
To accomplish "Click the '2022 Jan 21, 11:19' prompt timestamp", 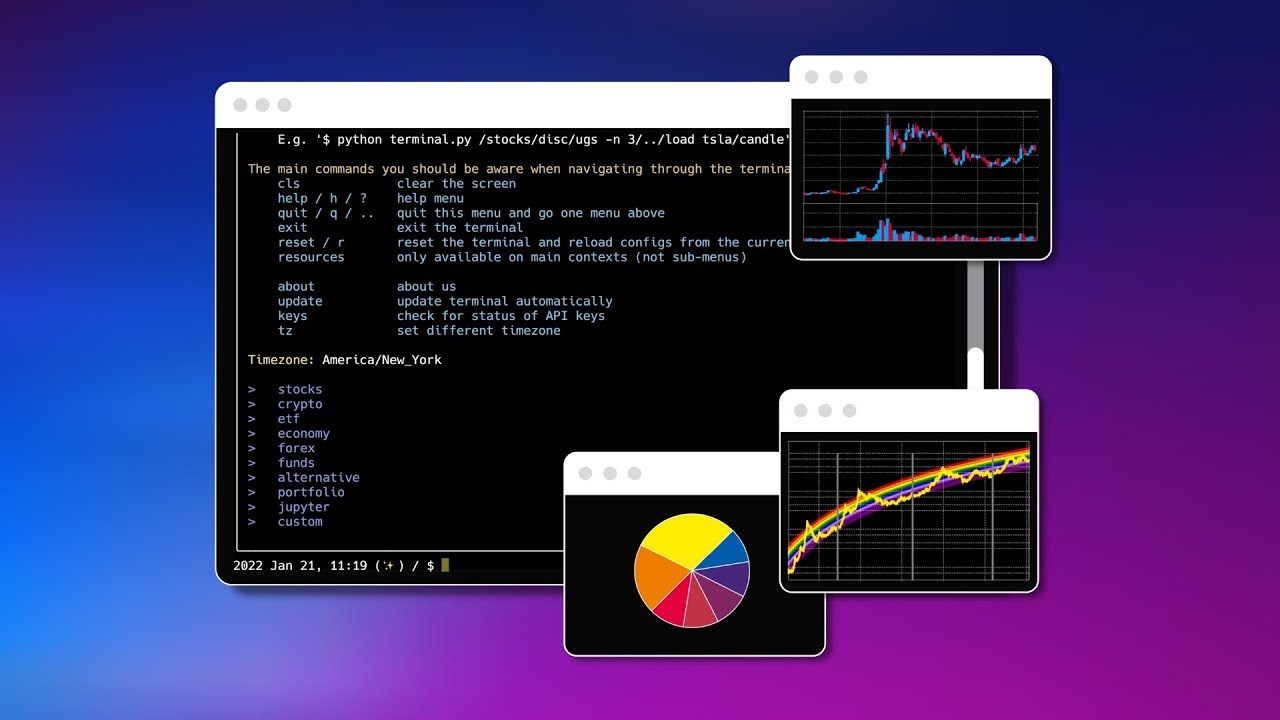I will [299, 566].
